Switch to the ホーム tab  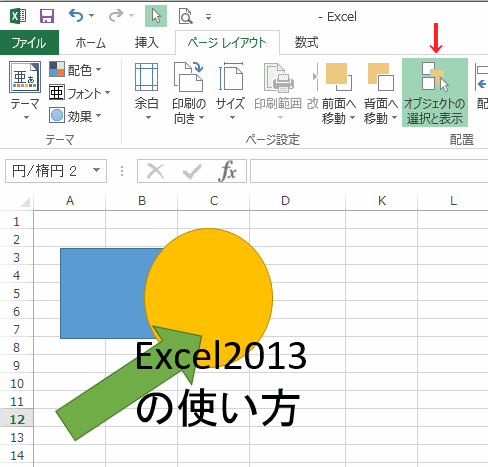pos(90,43)
